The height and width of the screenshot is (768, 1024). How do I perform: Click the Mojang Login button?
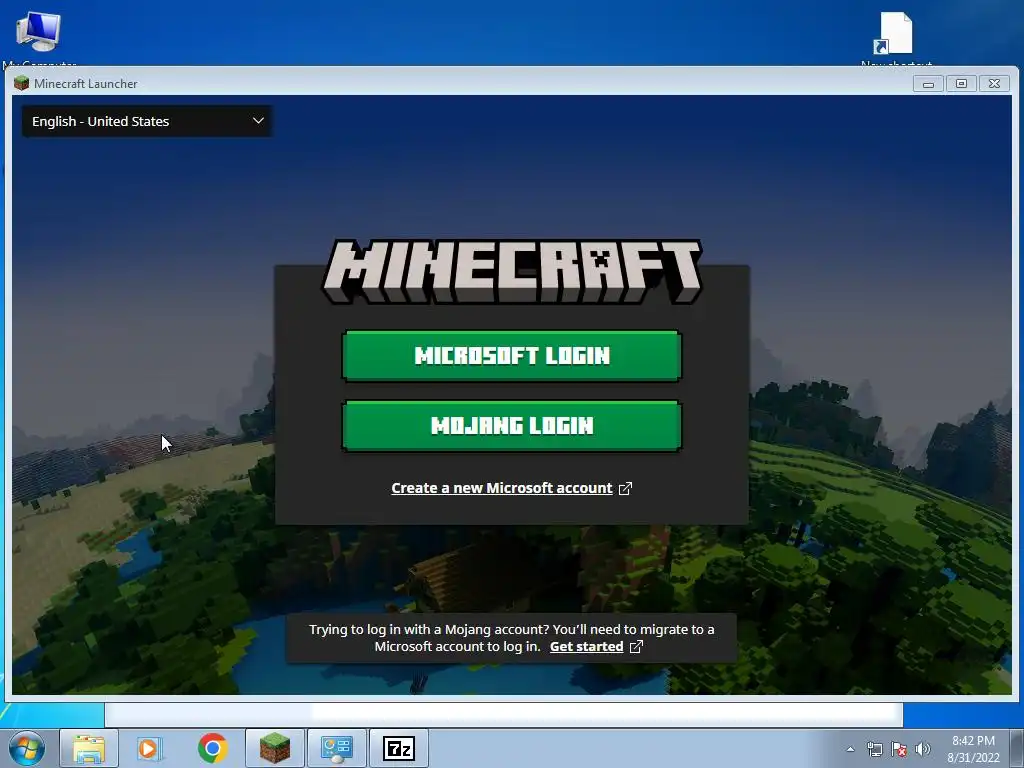click(x=511, y=426)
